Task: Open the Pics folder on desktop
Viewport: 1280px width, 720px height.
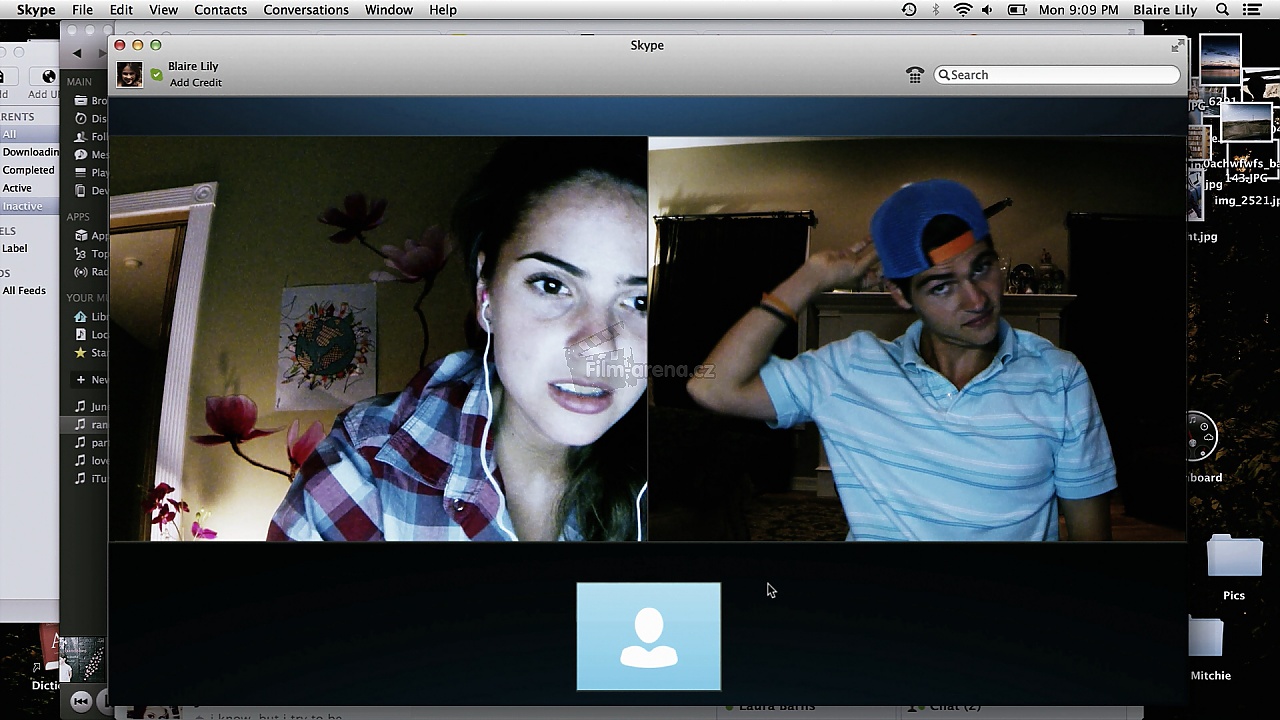Action: coord(1234,560)
